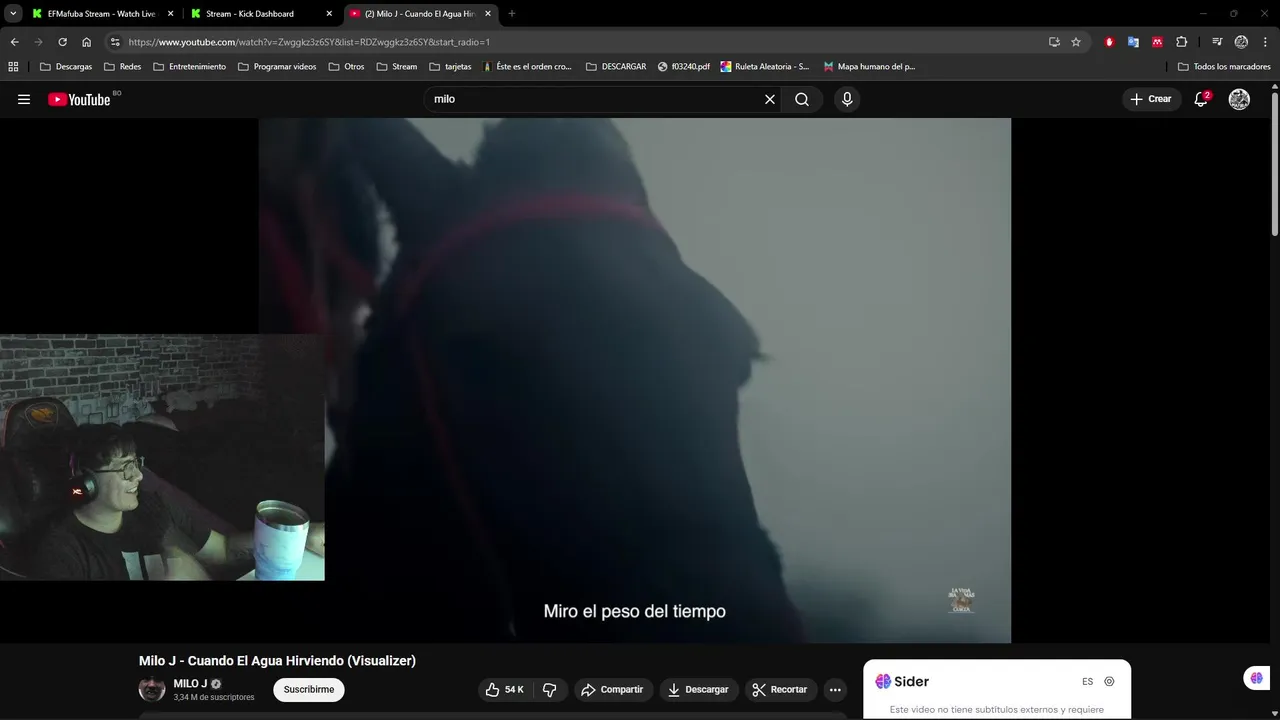Open the DESCARGAR bookmark folder
This screenshot has width=1280, height=720.
point(616,67)
